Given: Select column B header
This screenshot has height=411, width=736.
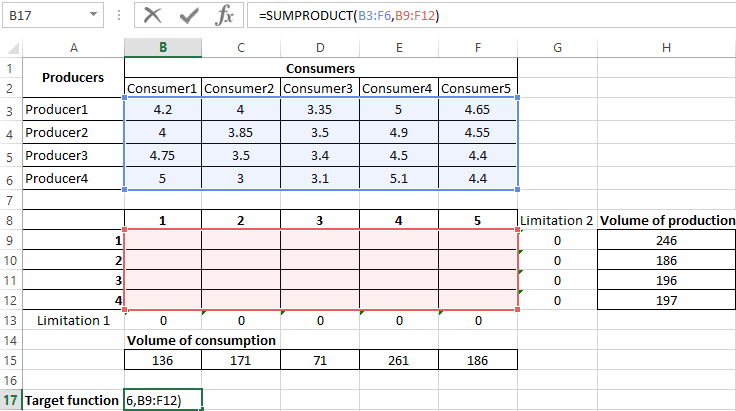Looking at the screenshot, I should coord(163,49).
